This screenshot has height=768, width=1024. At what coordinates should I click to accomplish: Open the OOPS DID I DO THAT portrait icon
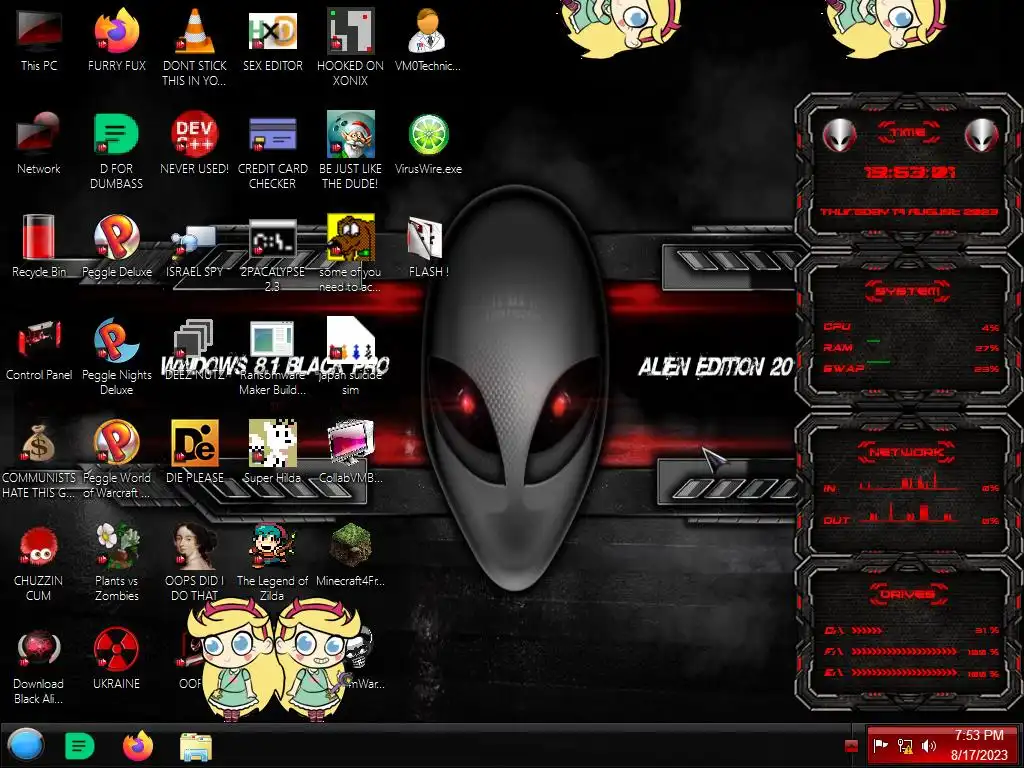[x=195, y=562]
